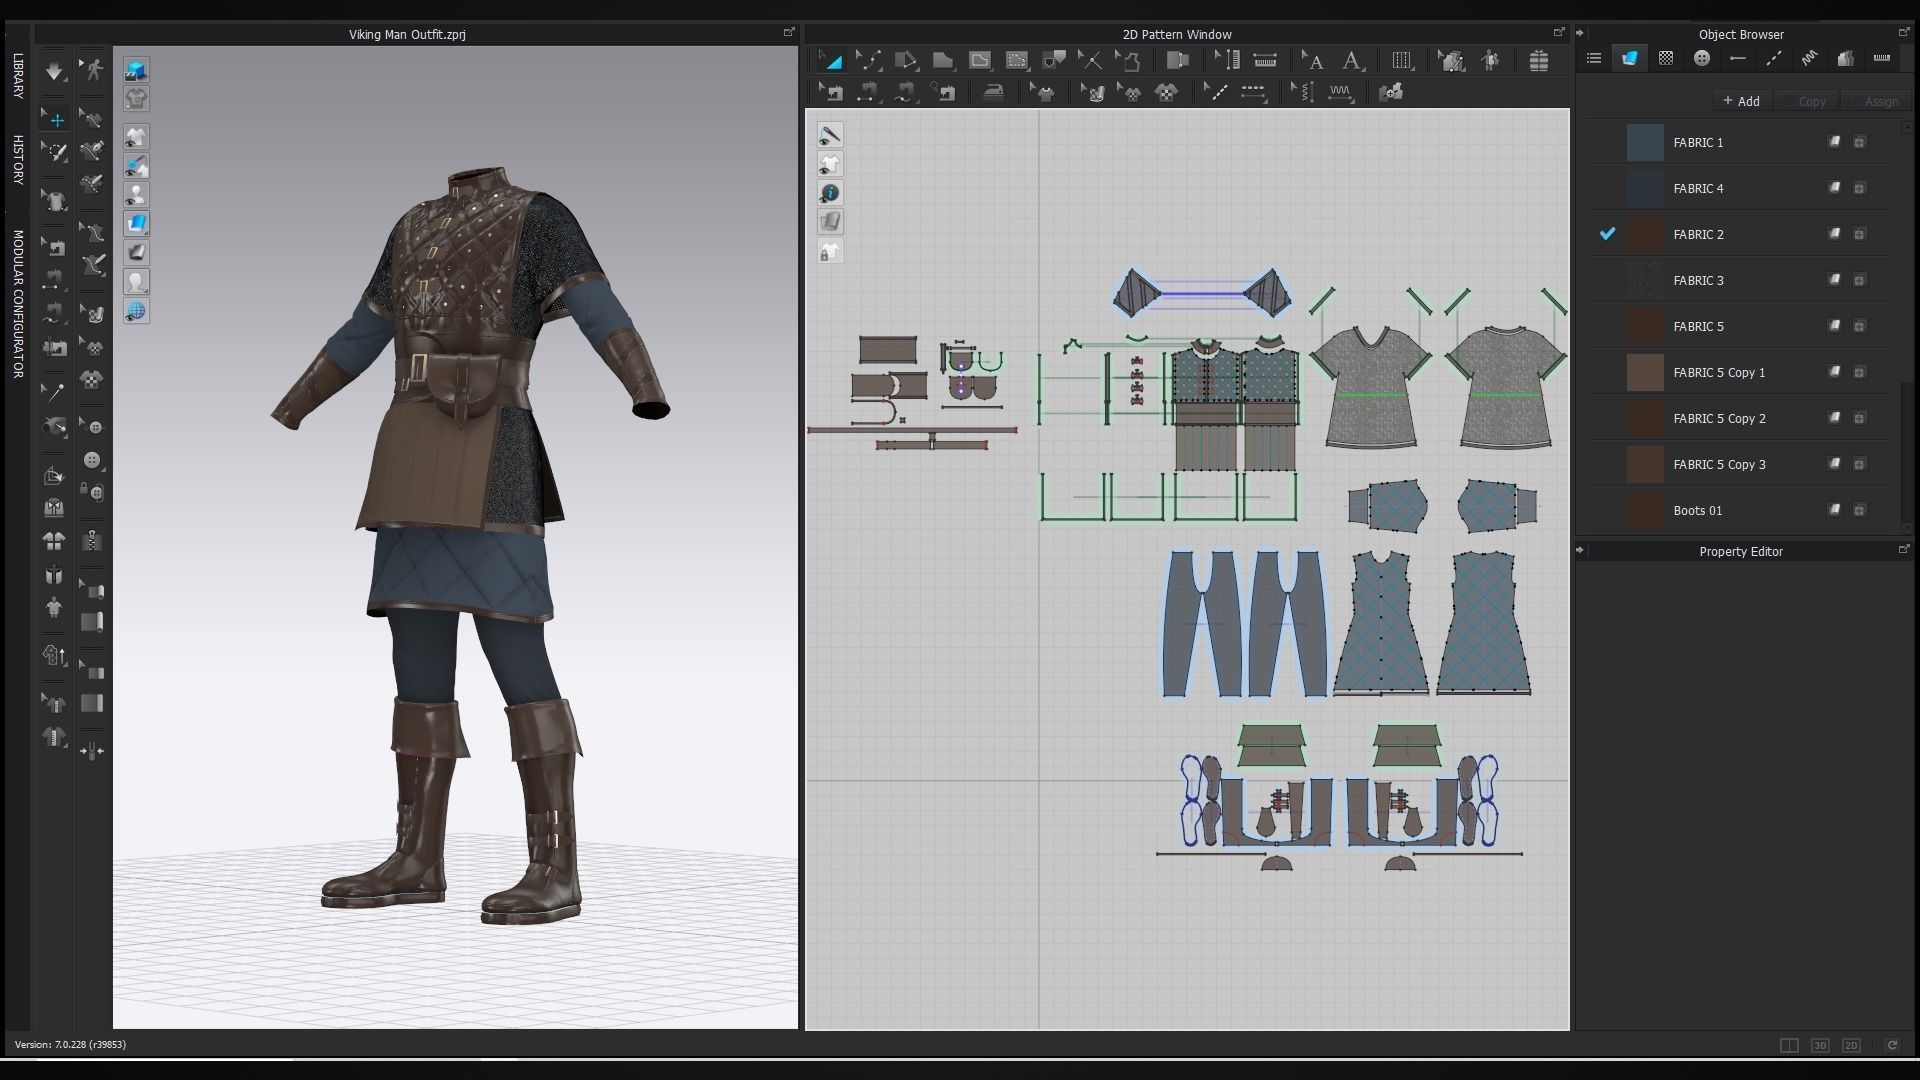1920x1080 pixels.
Task: Select the Button tool in 3D toolbar
Action: point(92,460)
